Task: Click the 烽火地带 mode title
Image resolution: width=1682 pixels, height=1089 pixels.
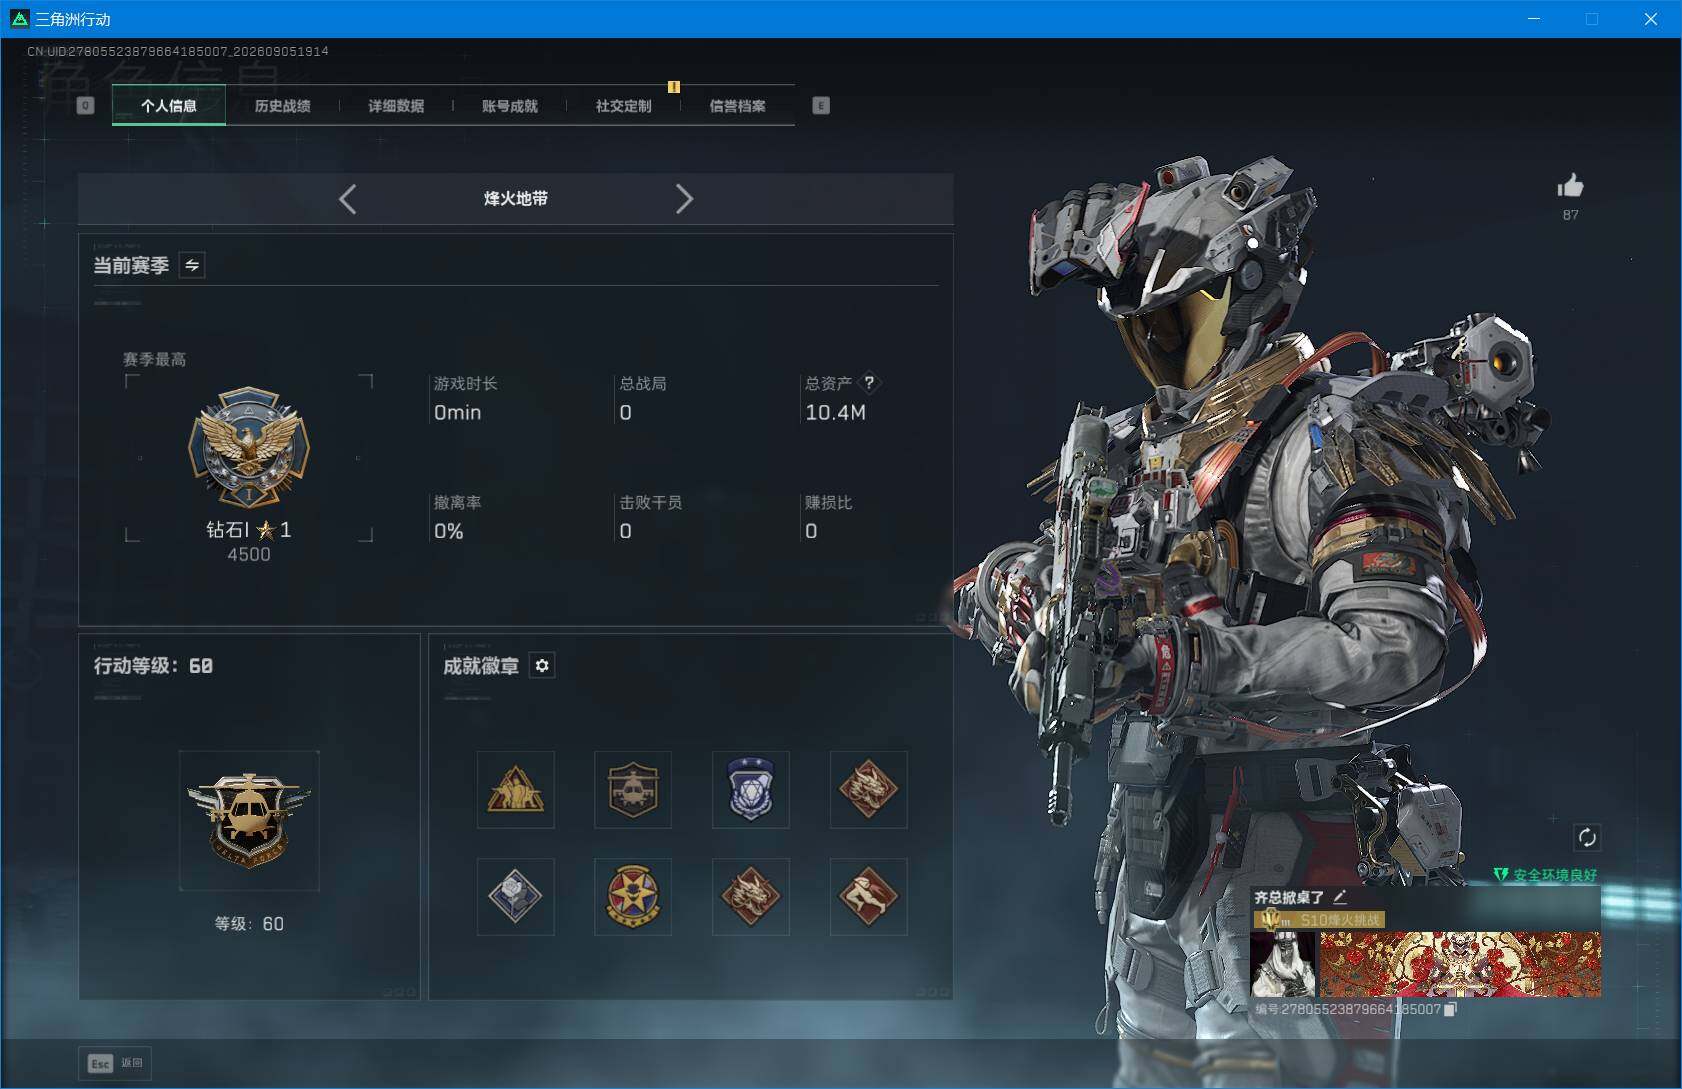Action: click(516, 198)
